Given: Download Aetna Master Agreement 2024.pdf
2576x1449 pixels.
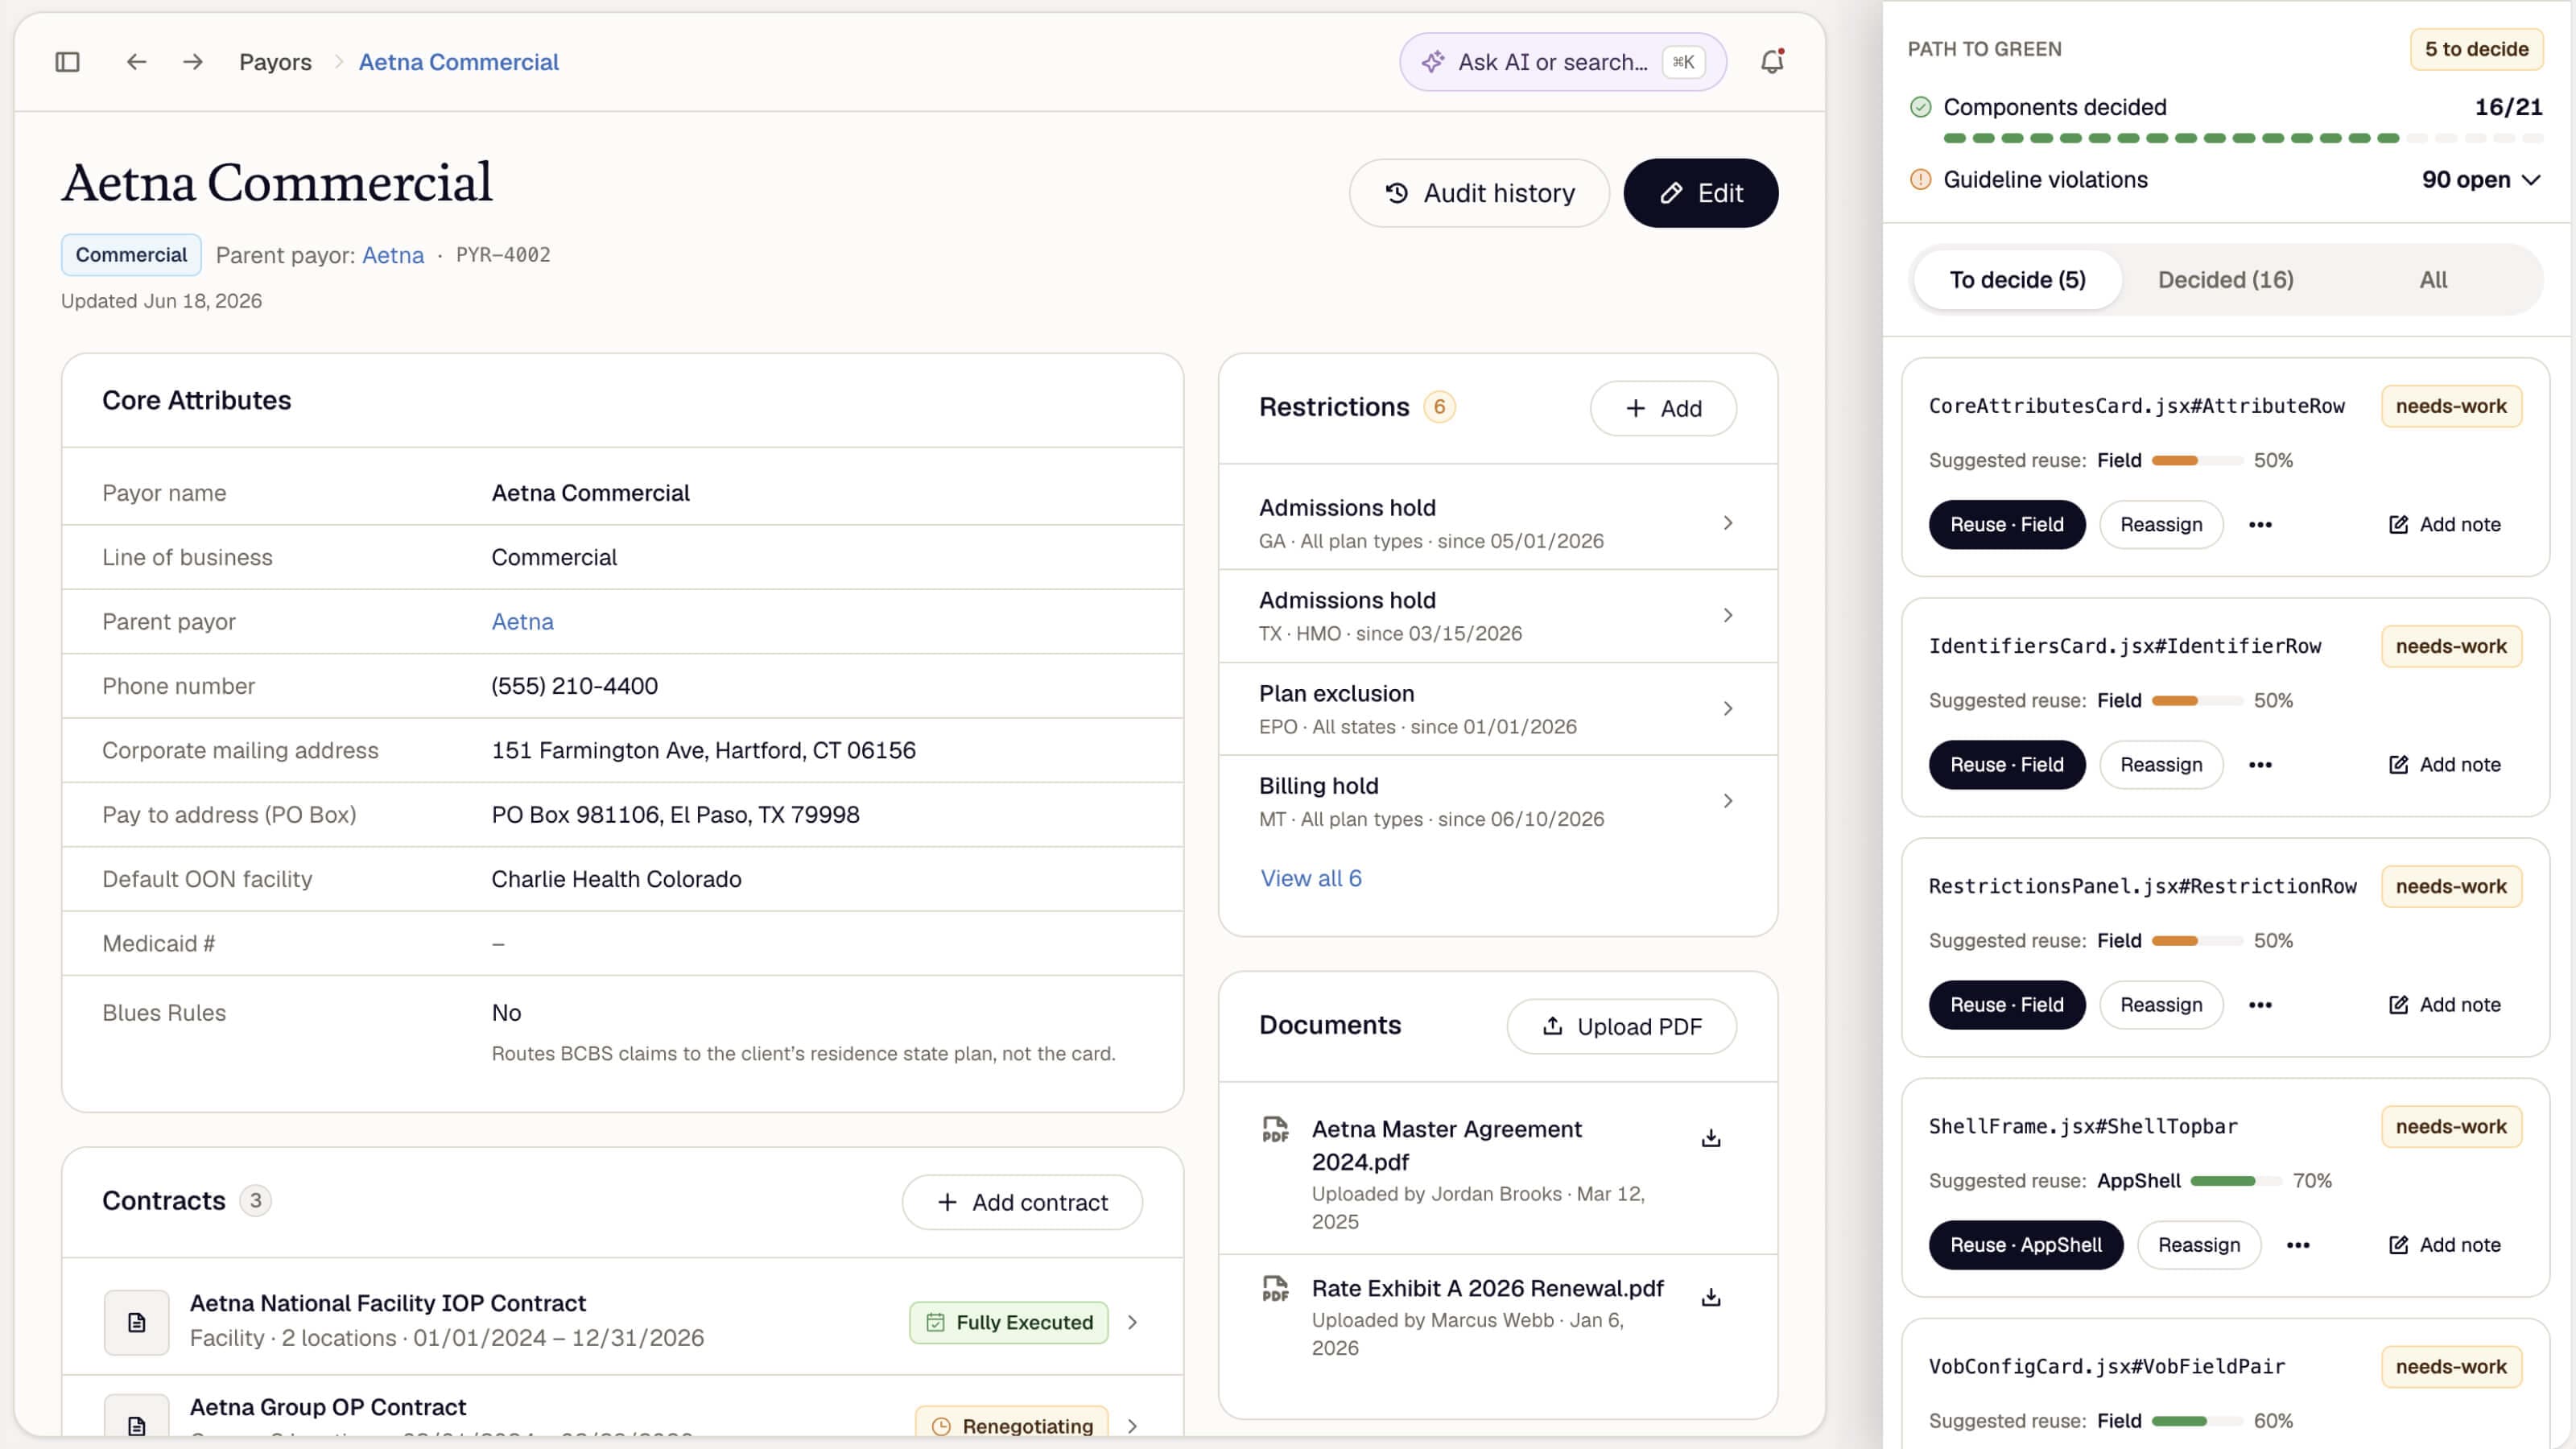Looking at the screenshot, I should tap(1711, 1138).
